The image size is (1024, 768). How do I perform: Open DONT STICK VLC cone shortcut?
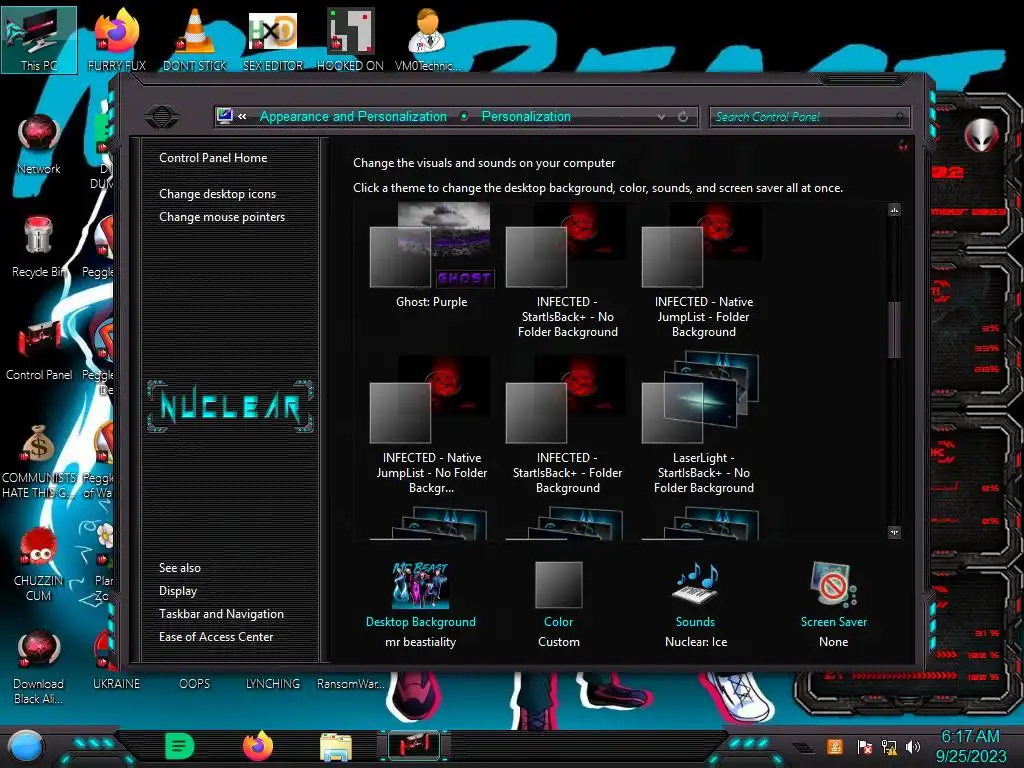pos(195,39)
